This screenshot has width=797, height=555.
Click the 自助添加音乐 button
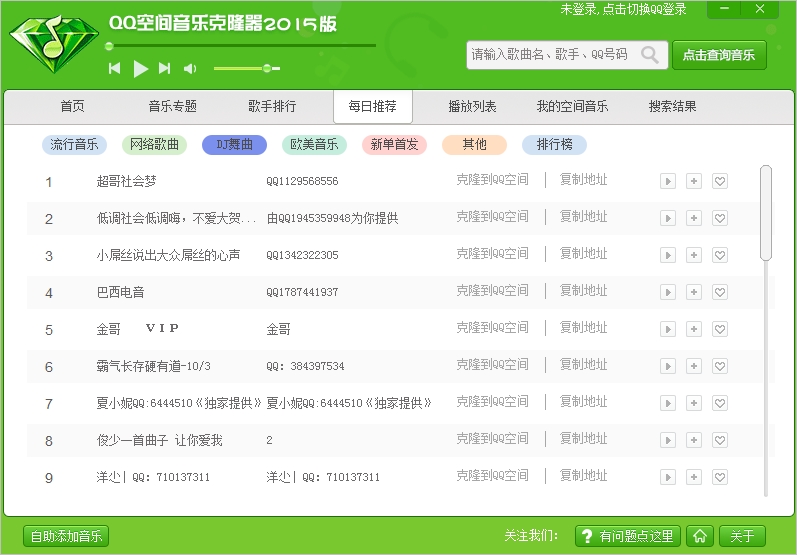[x=66, y=536]
